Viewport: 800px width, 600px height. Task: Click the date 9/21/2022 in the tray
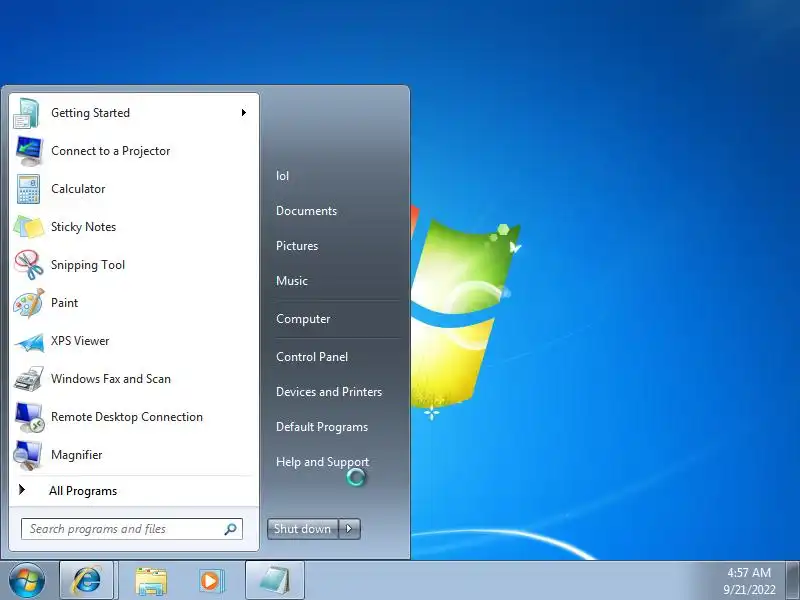coord(749,590)
